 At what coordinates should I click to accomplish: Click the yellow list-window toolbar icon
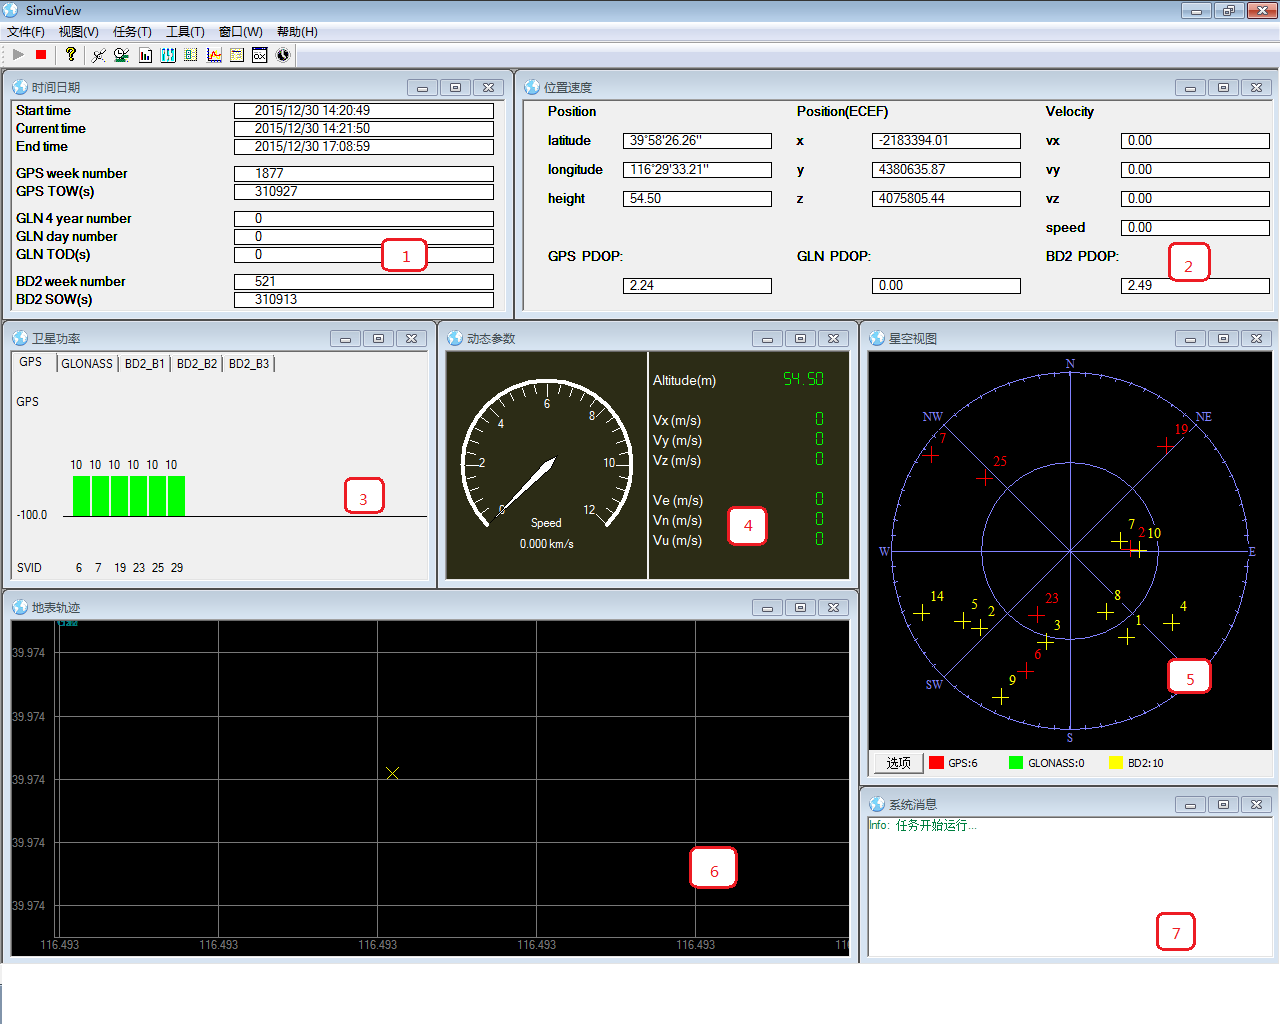(237, 55)
